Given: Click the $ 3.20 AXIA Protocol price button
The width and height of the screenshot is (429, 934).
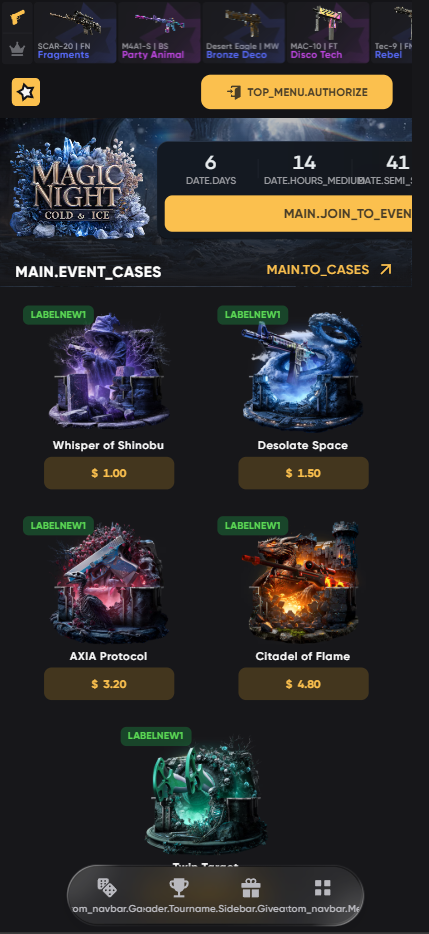Looking at the screenshot, I should (109, 684).
